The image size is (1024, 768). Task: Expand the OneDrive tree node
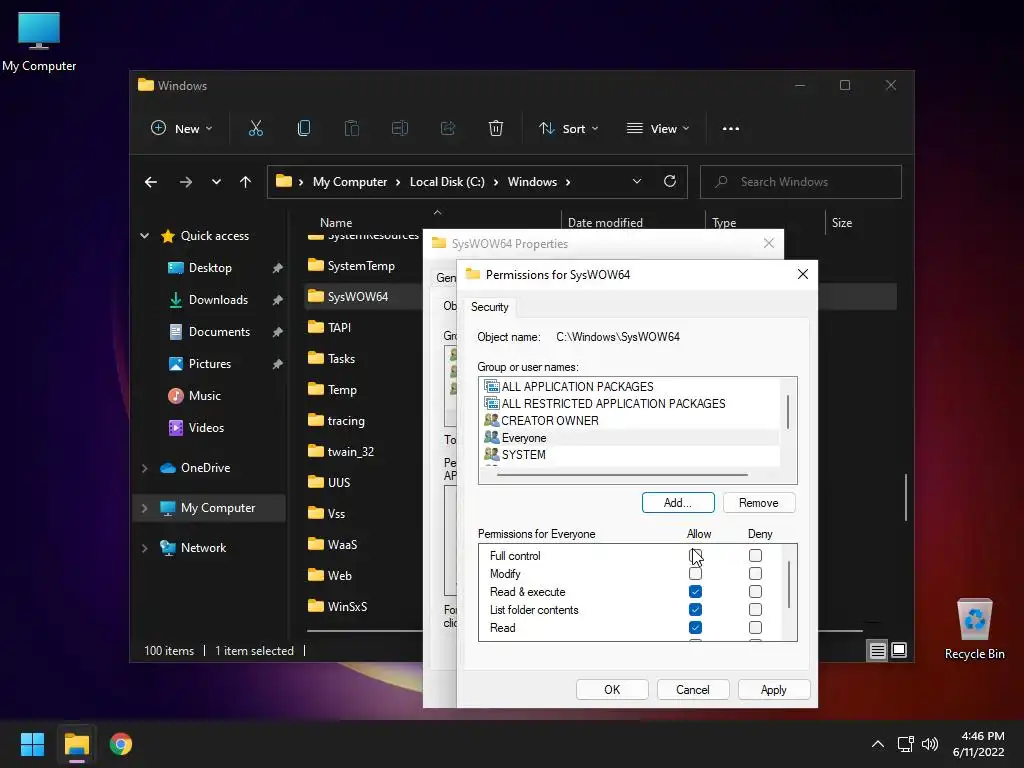(x=144, y=468)
